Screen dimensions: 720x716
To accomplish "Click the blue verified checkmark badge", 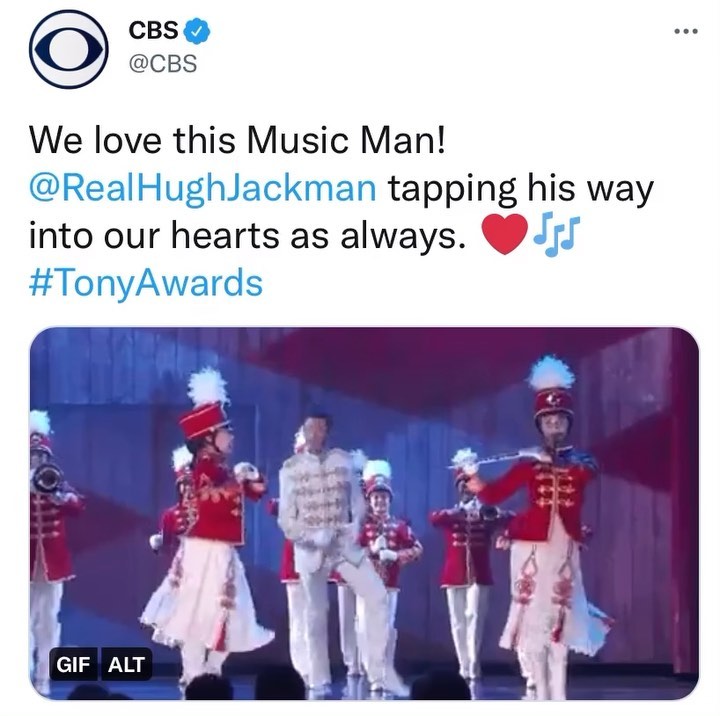I will pyautogui.click(x=197, y=31).
